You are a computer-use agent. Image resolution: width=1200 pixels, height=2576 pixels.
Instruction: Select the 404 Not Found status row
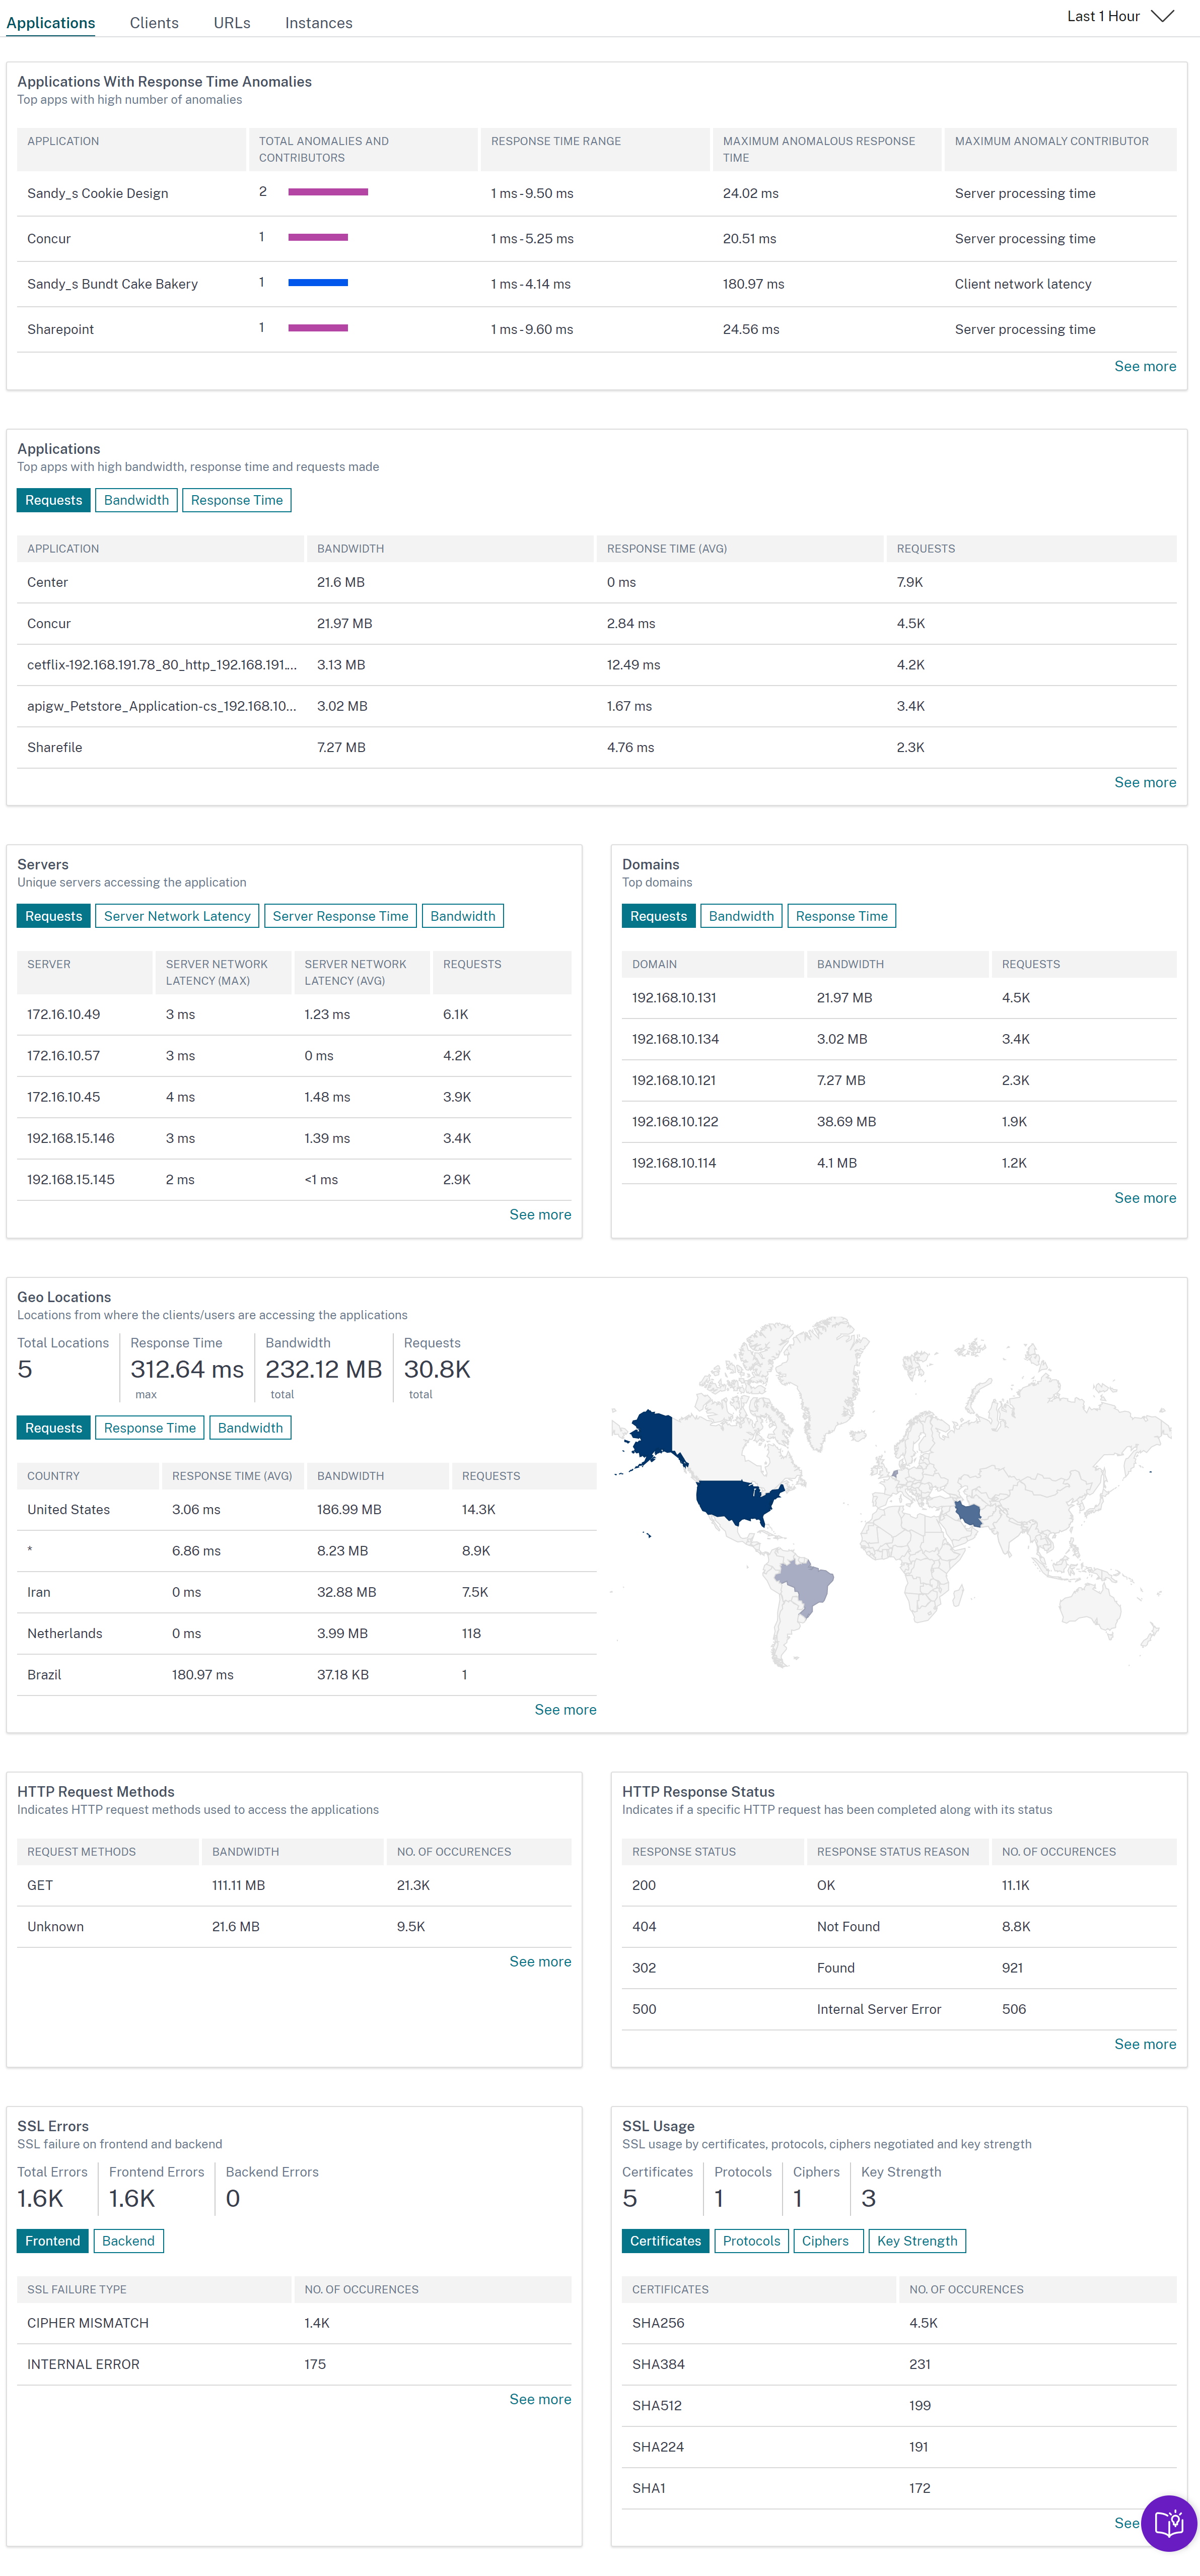coord(899,1927)
